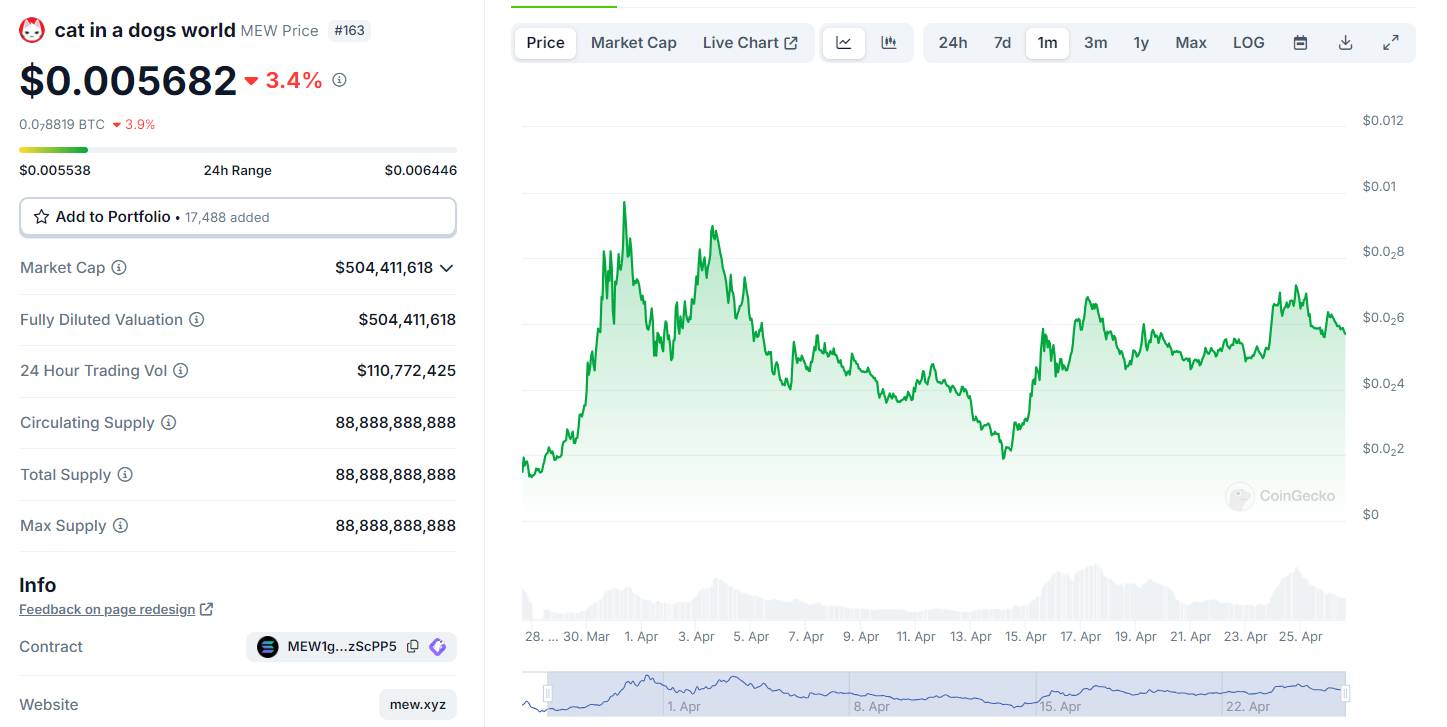The image size is (1447, 727).
Task: Click the Add to Portfolio button
Action: tap(238, 217)
